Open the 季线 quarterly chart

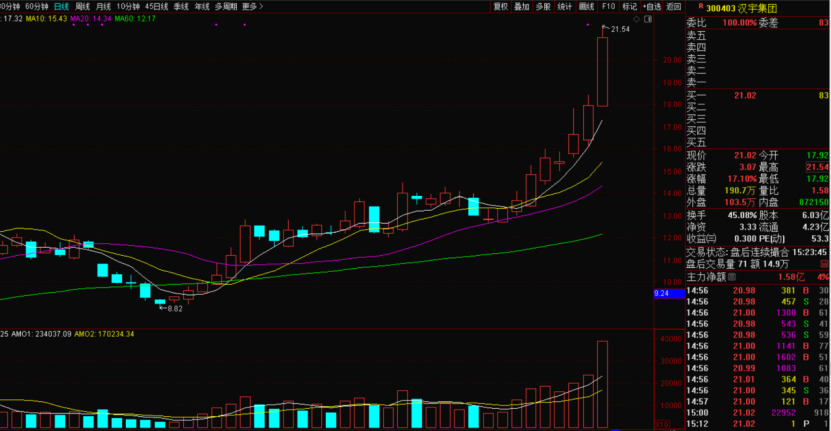point(181,6)
